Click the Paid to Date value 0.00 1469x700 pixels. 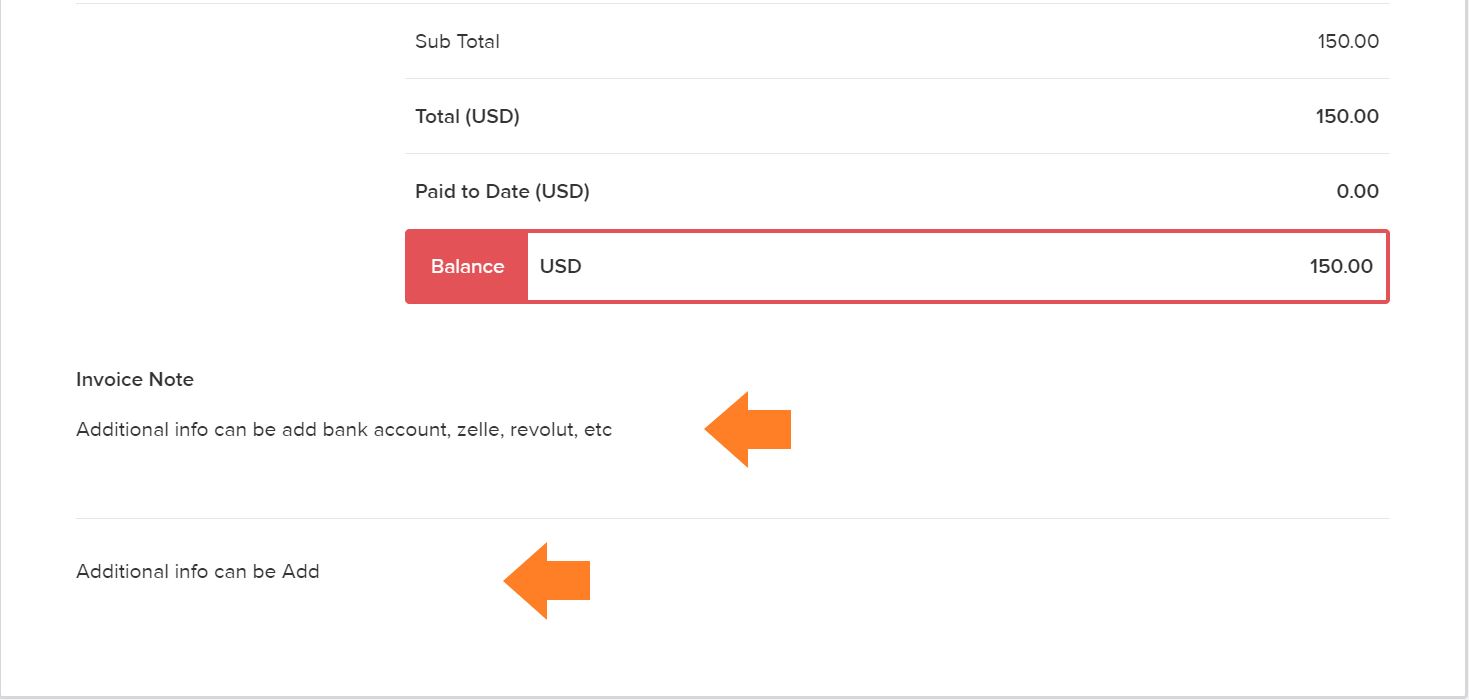1357,192
